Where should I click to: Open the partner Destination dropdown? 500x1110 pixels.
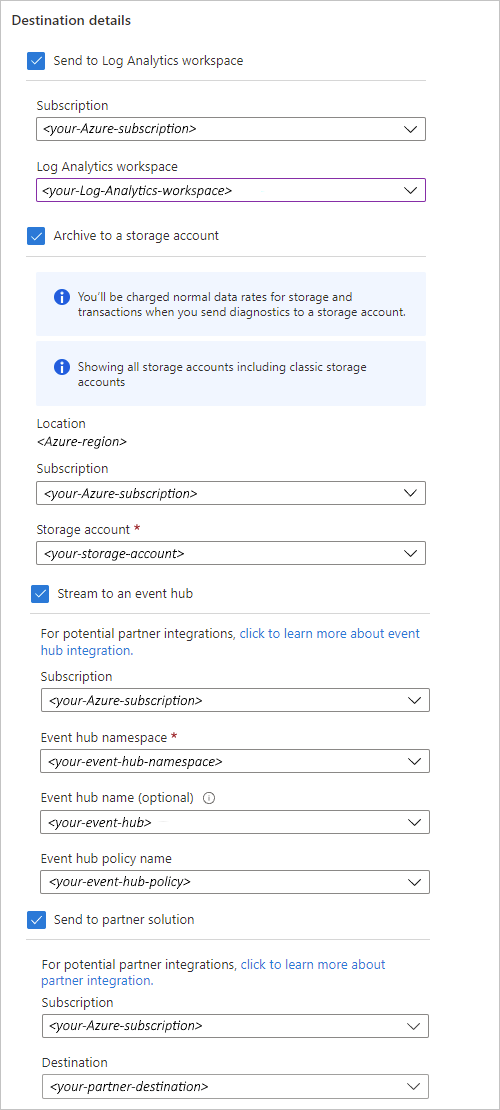pyautogui.click(x=235, y=1086)
